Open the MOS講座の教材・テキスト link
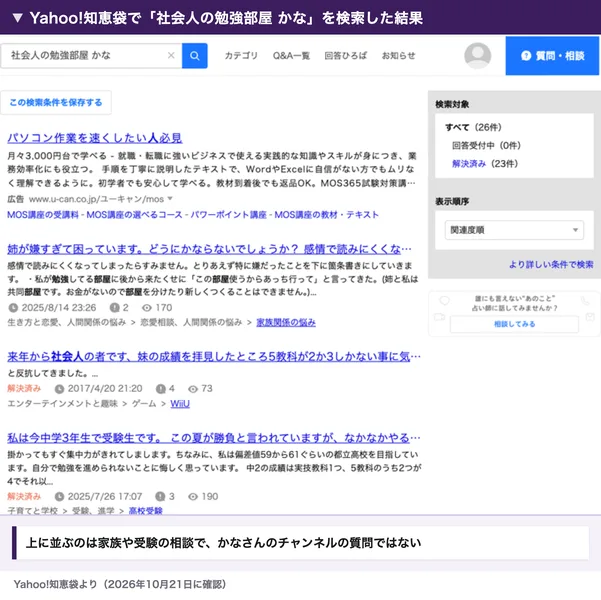Image resolution: width=601 pixels, height=600 pixels. pos(327,215)
